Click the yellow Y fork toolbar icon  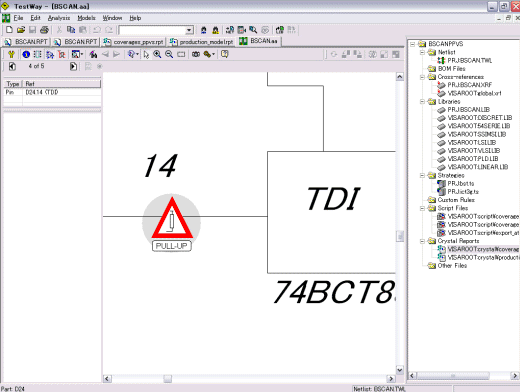point(11,54)
